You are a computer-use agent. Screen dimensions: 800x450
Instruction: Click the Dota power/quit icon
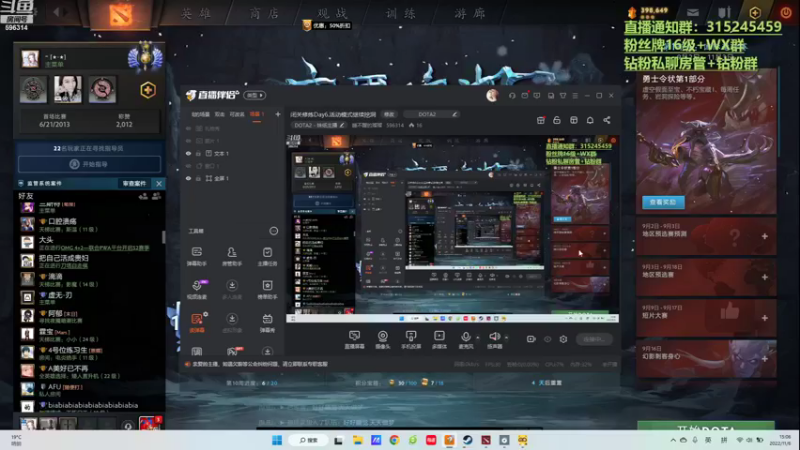click(x=786, y=12)
